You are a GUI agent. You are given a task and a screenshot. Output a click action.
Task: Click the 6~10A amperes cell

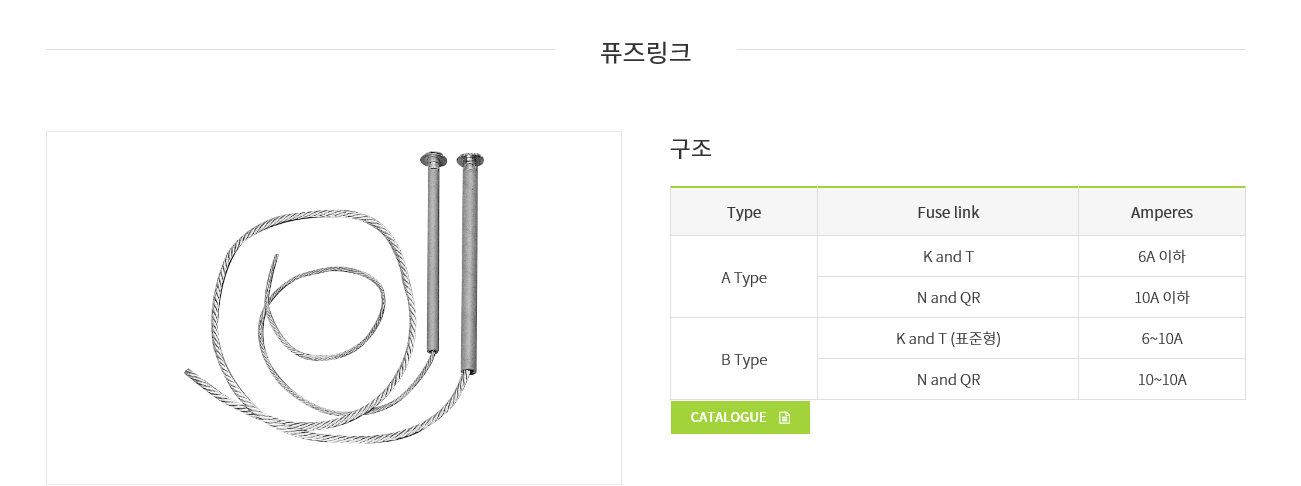click(1161, 339)
